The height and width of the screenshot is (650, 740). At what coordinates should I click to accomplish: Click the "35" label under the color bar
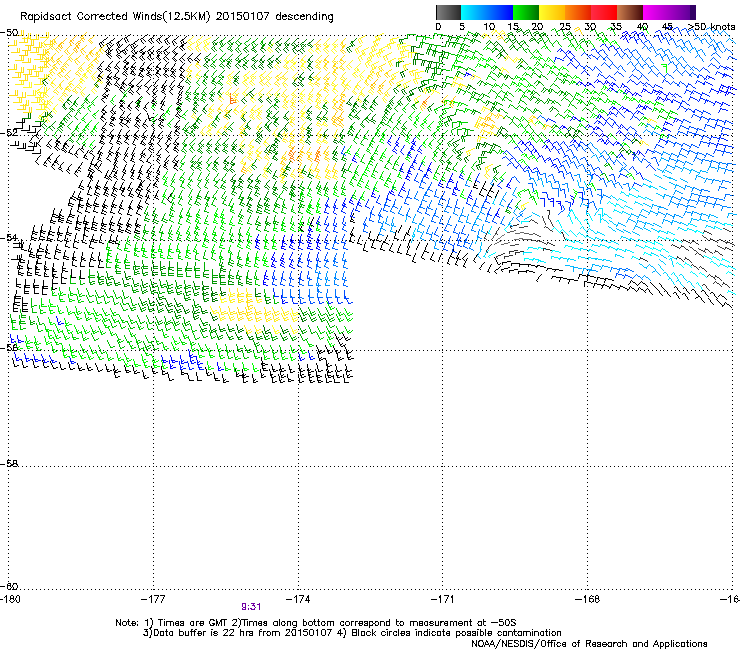pyautogui.click(x=616, y=26)
